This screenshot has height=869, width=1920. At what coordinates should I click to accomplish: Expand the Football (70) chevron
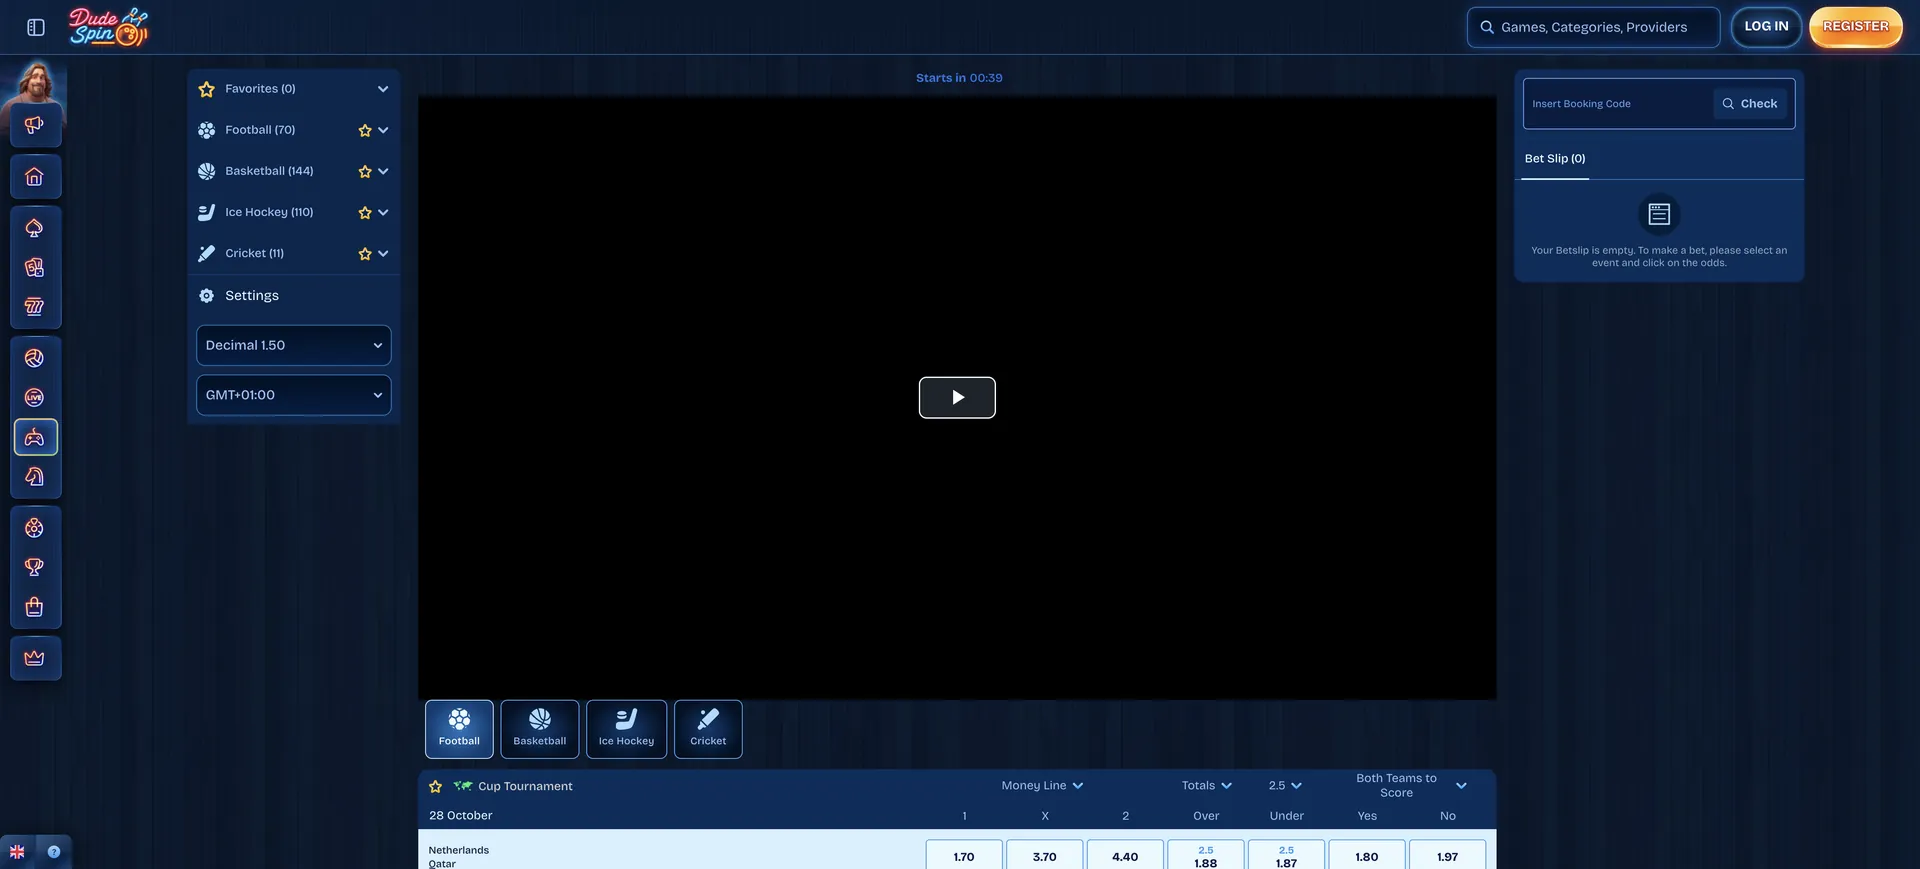tap(383, 130)
